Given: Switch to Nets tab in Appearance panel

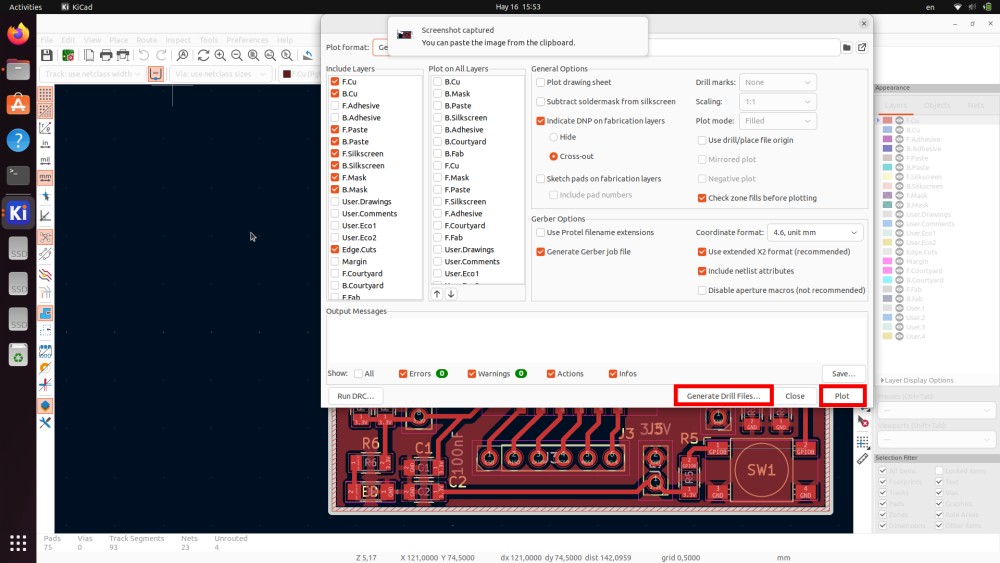Looking at the screenshot, I should click(x=975, y=105).
